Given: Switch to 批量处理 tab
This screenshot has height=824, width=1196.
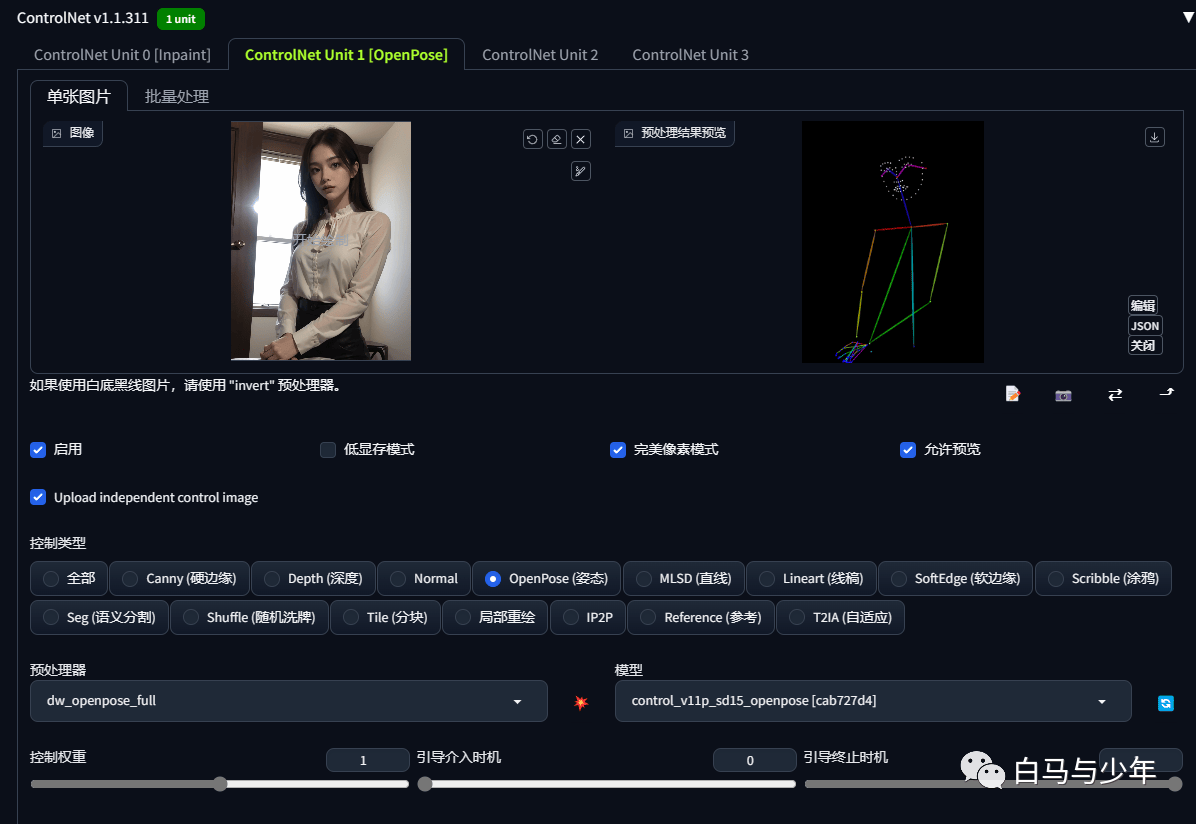Looking at the screenshot, I should pyautogui.click(x=177, y=97).
